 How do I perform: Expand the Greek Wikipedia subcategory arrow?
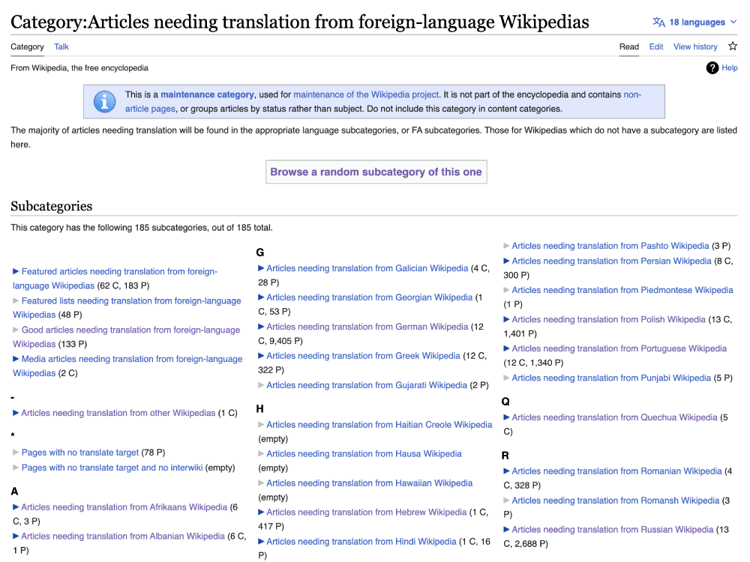pos(261,356)
